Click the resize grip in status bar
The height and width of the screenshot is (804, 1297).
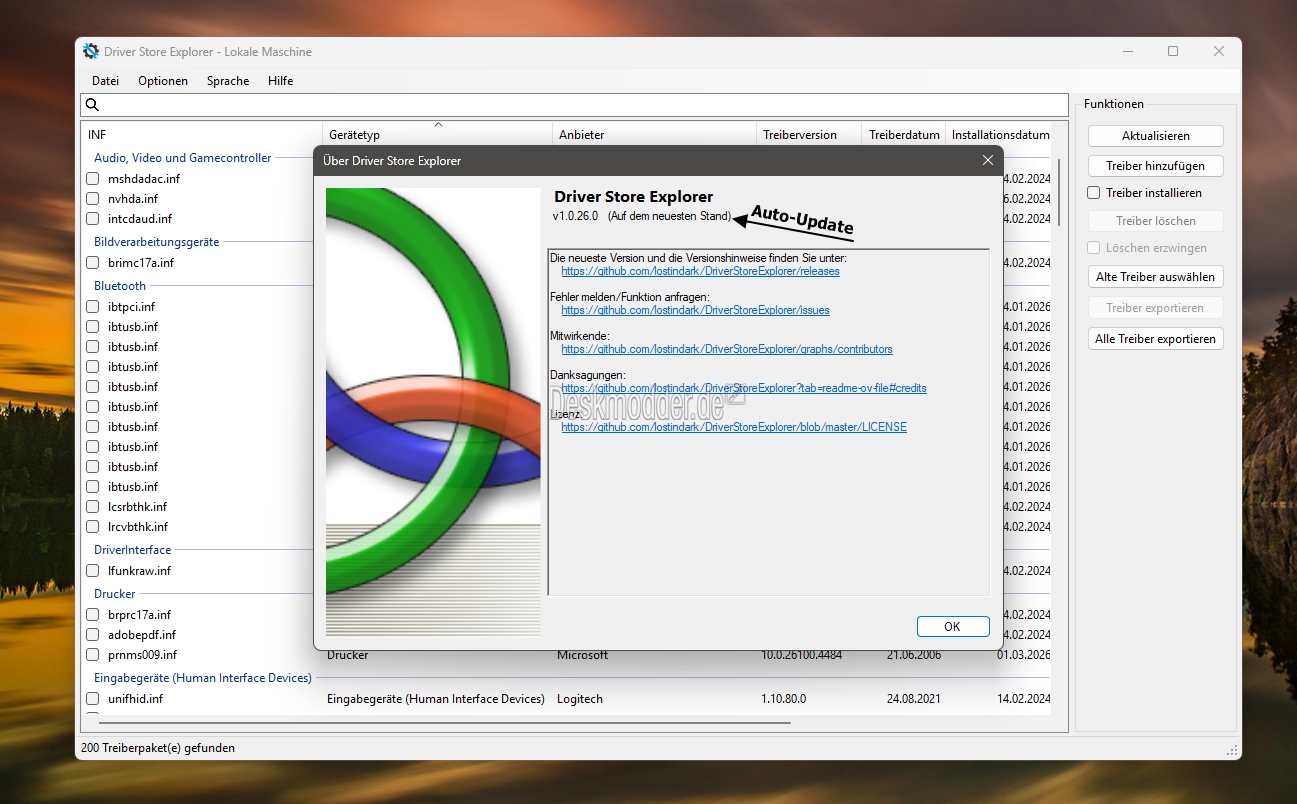1232,749
